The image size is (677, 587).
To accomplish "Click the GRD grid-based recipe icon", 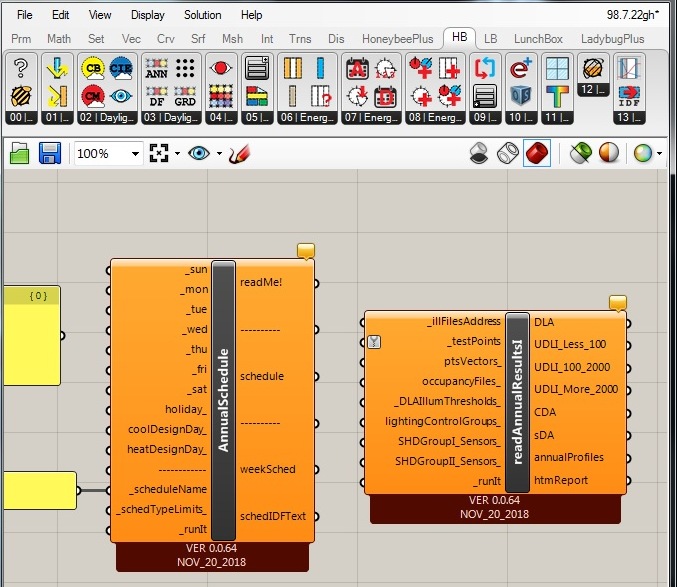I will (x=185, y=96).
